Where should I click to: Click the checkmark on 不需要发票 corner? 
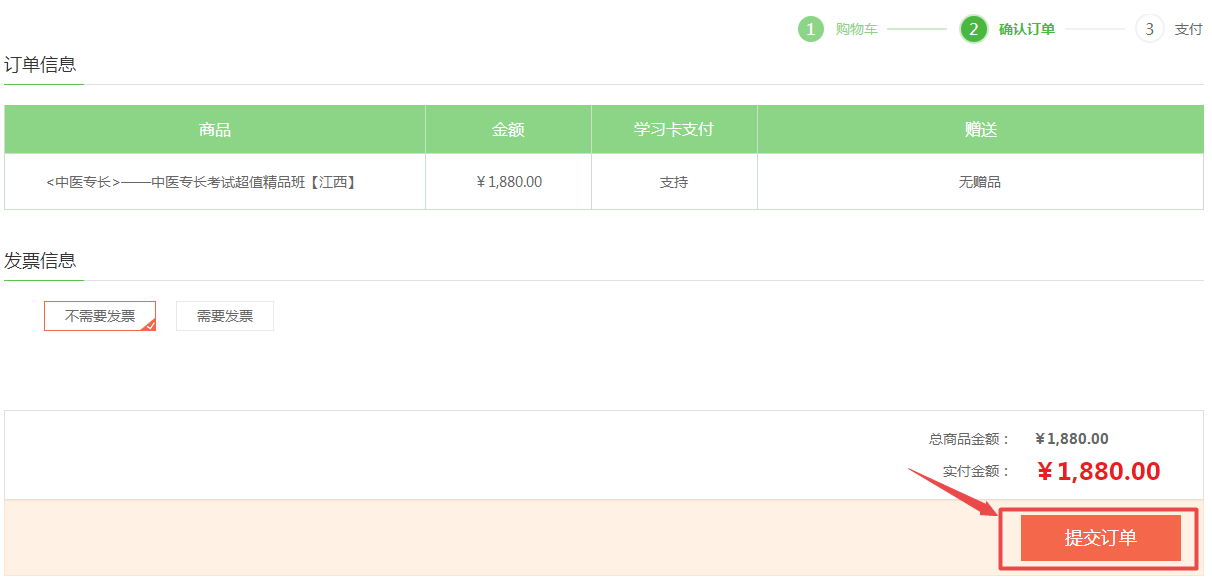point(149,324)
